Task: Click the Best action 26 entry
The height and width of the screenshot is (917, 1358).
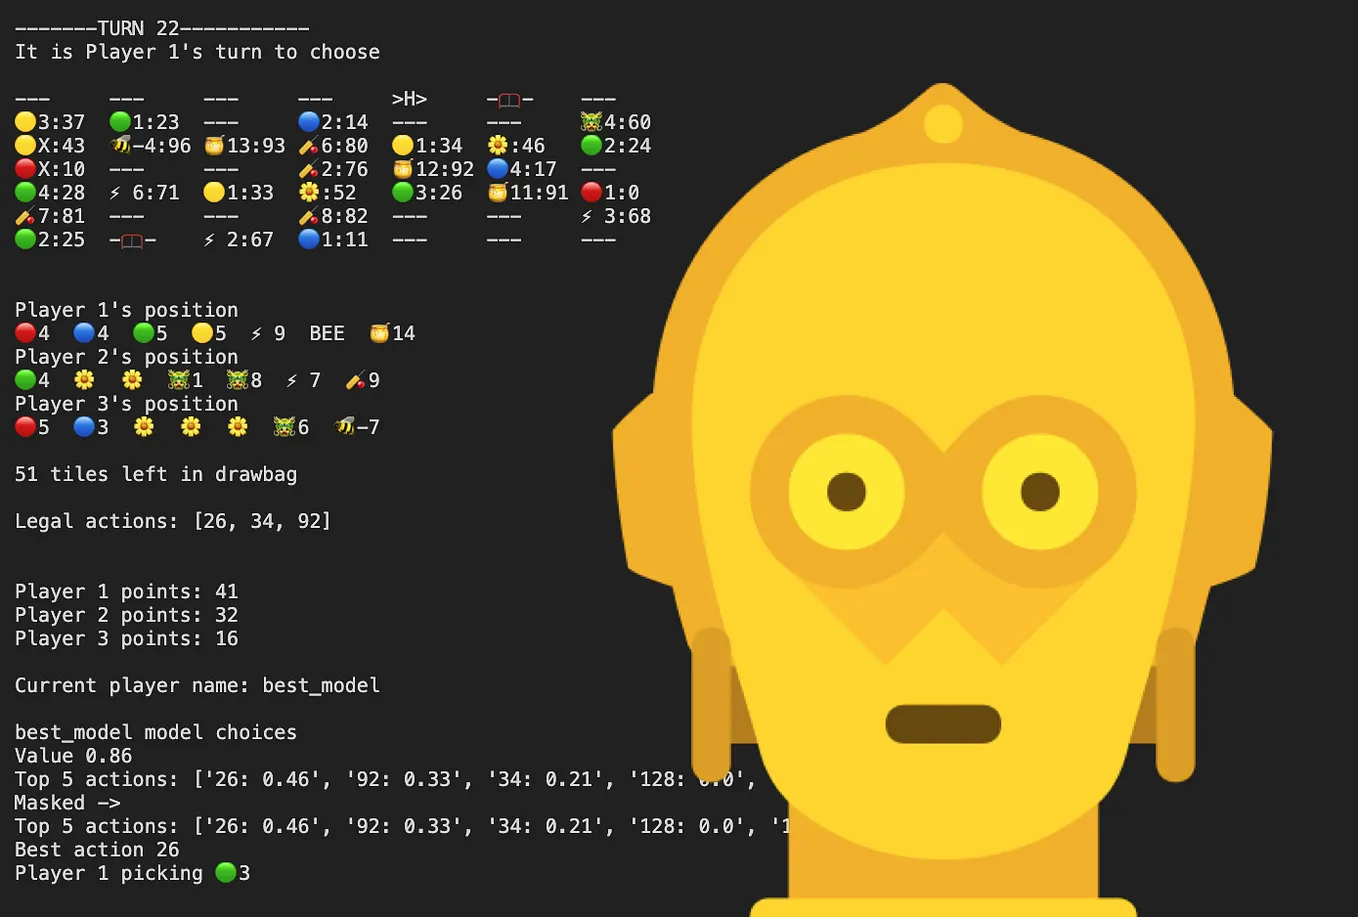Action: coord(96,849)
